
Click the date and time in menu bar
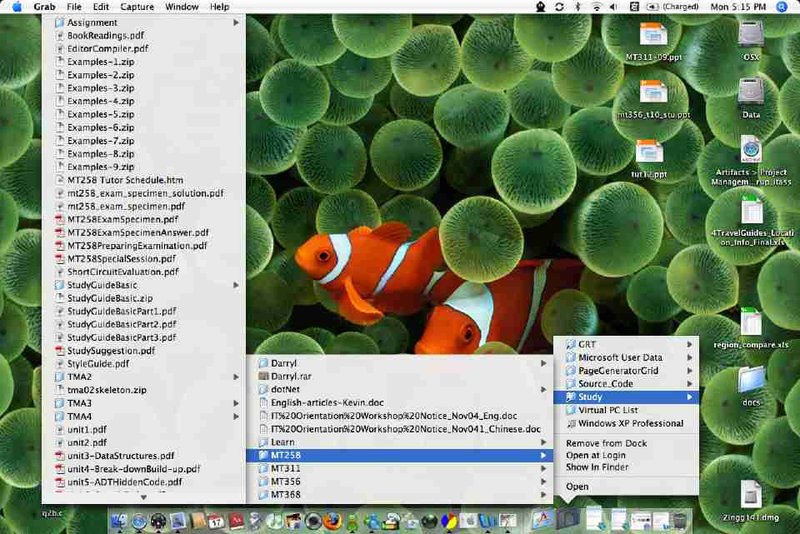(x=738, y=7)
